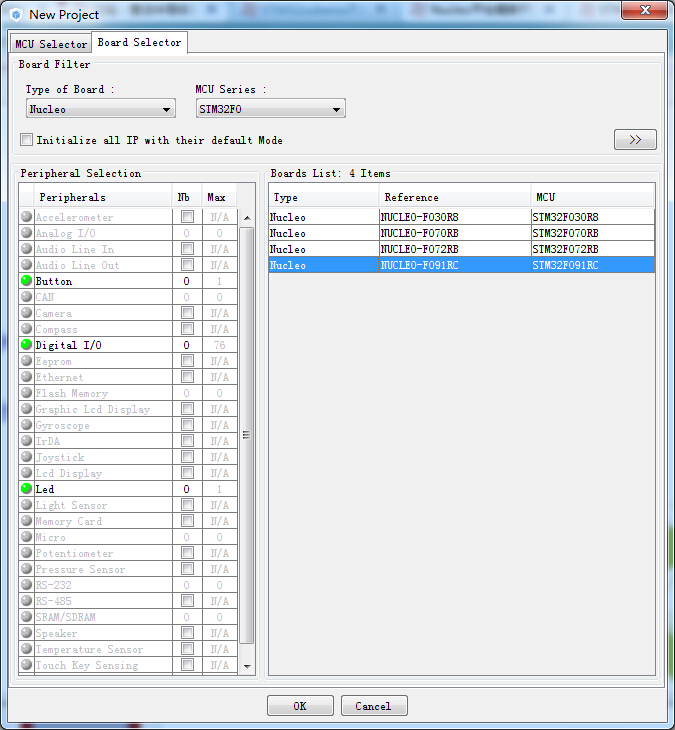This screenshot has height=730, width=675.
Task: Click the gray status dot beside Memory Card
Action: tap(27, 520)
